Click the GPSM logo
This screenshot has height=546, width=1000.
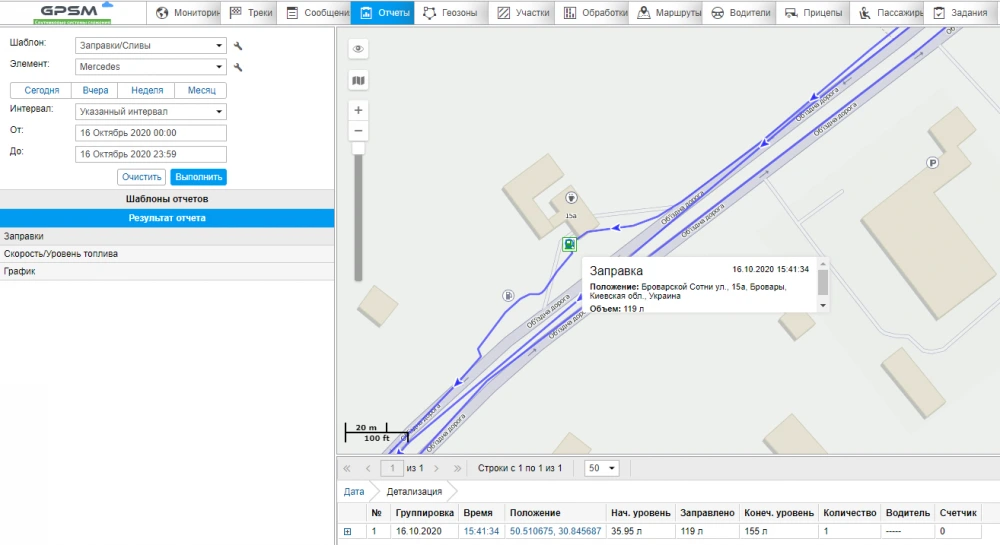click(x=73, y=13)
